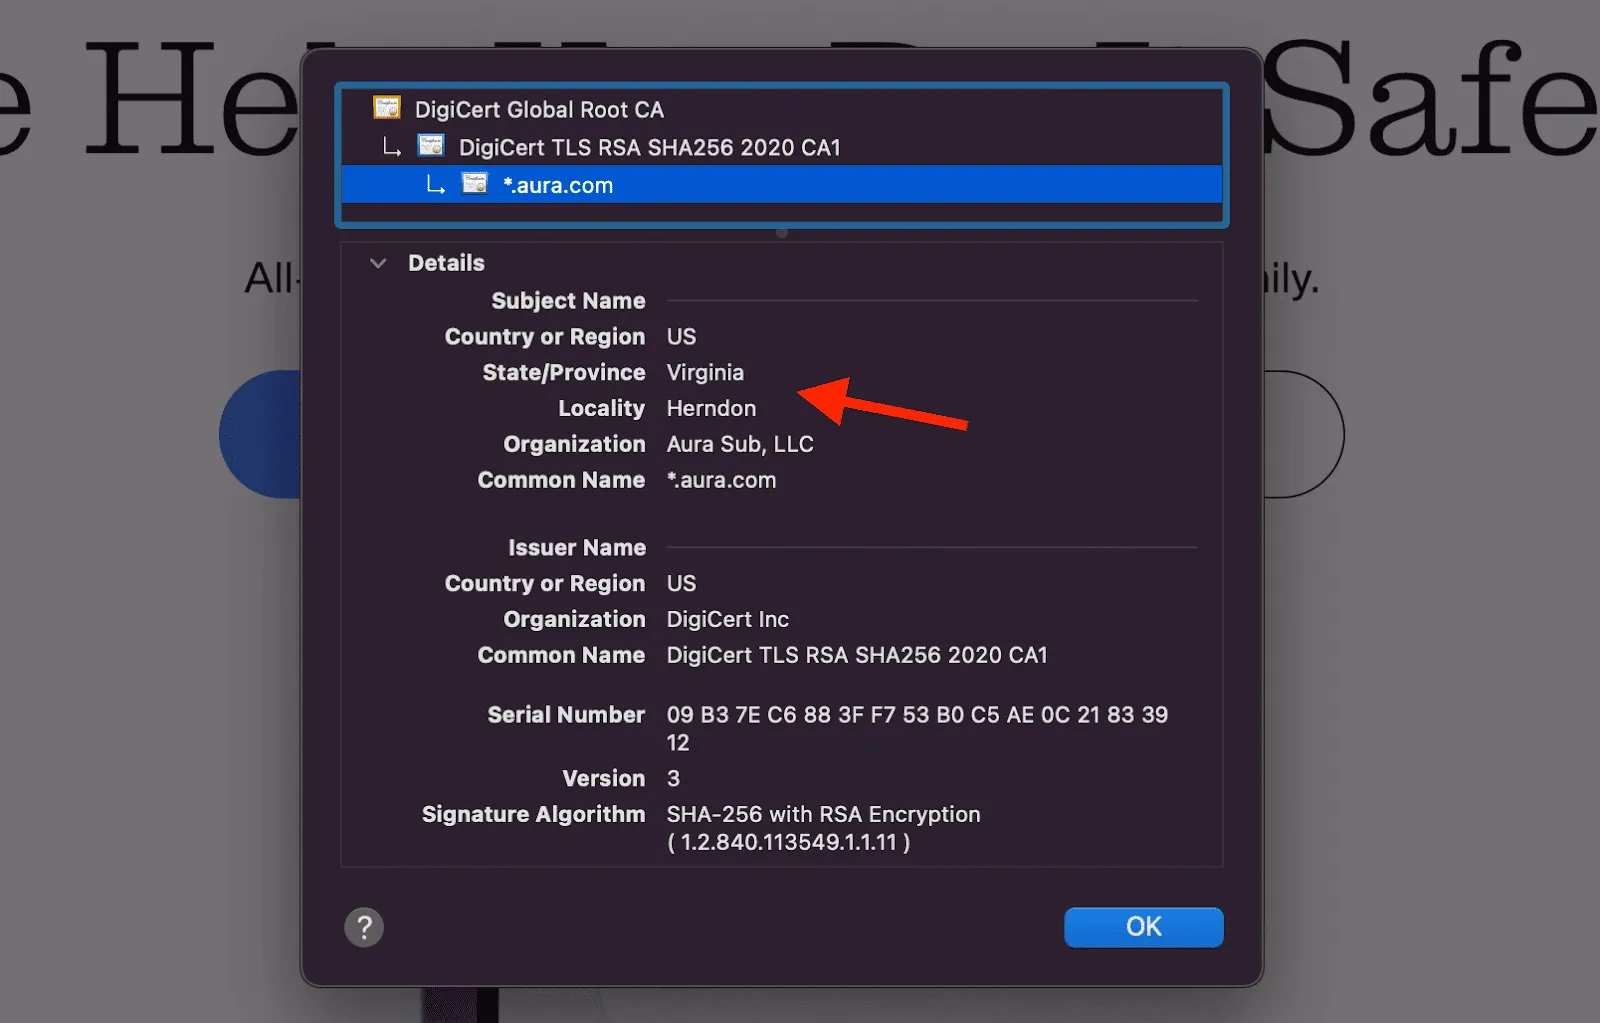Click the Common Name *.aura.com value
The height and width of the screenshot is (1023, 1600).
[x=722, y=480]
